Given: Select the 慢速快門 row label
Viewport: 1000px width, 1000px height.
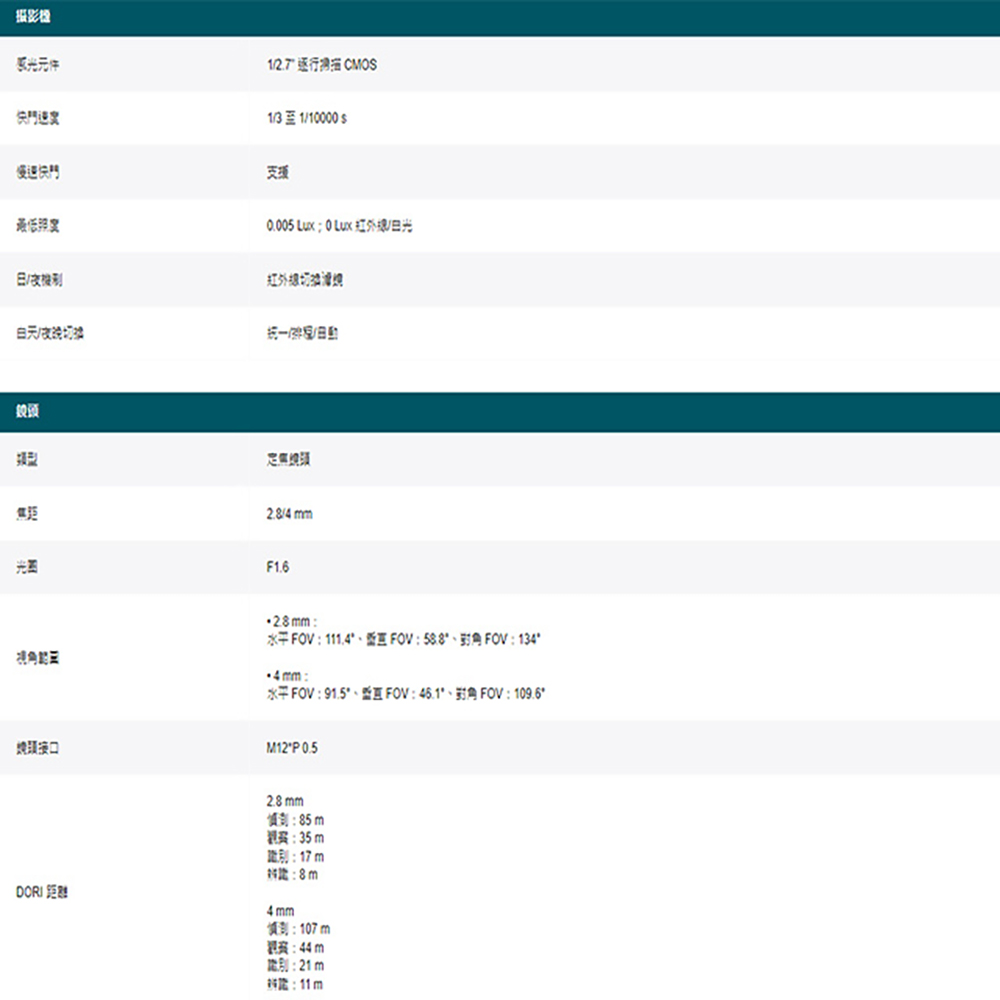Looking at the screenshot, I should click(x=38, y=172).
